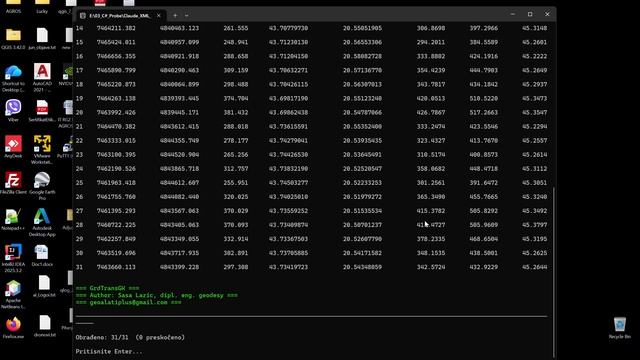Launch the Firefox.exe desktop shortcut

point(13,328)
